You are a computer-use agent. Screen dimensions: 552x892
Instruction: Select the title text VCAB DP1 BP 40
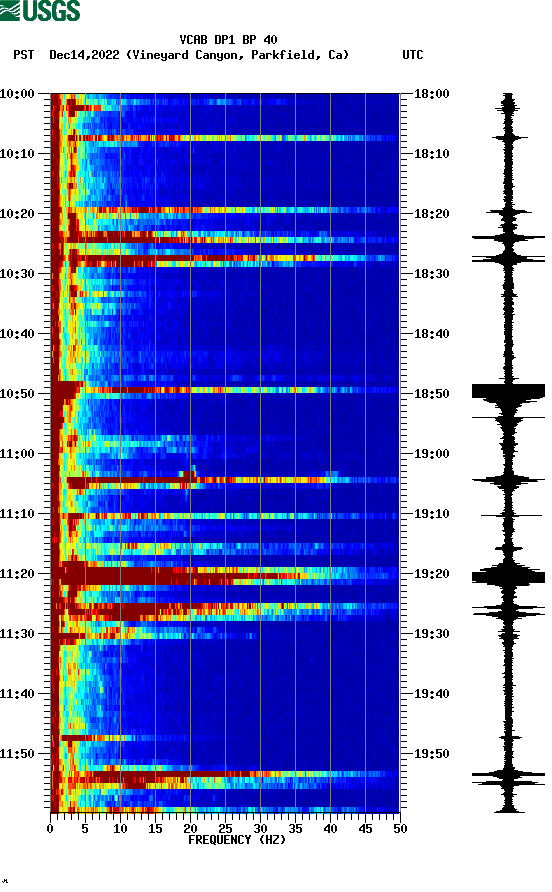(x=228, y=40)
